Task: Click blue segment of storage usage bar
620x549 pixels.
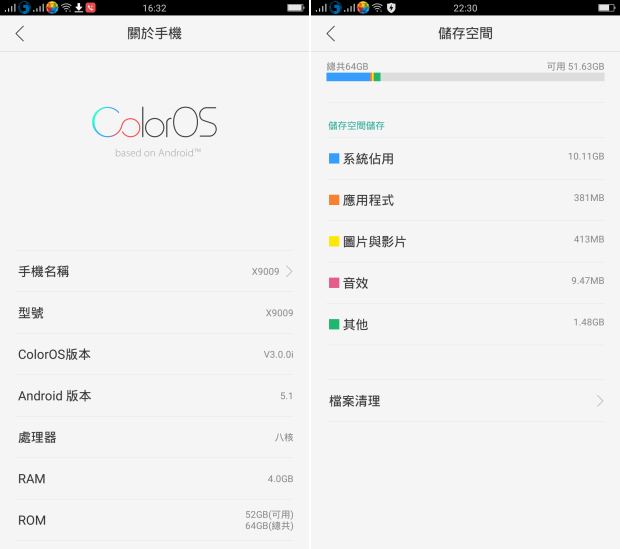Action: coord(348,77)
